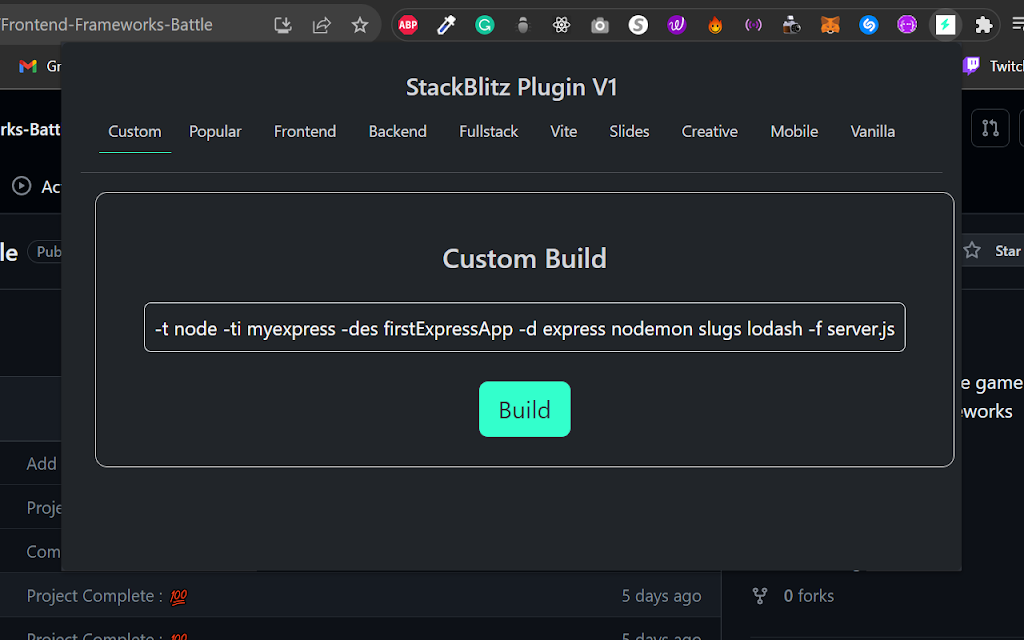Image resolution: width=1024 pixels, height=640 pixels.
Task: Toggle the StackBlitz lightning extension icon
Action: 946,25
